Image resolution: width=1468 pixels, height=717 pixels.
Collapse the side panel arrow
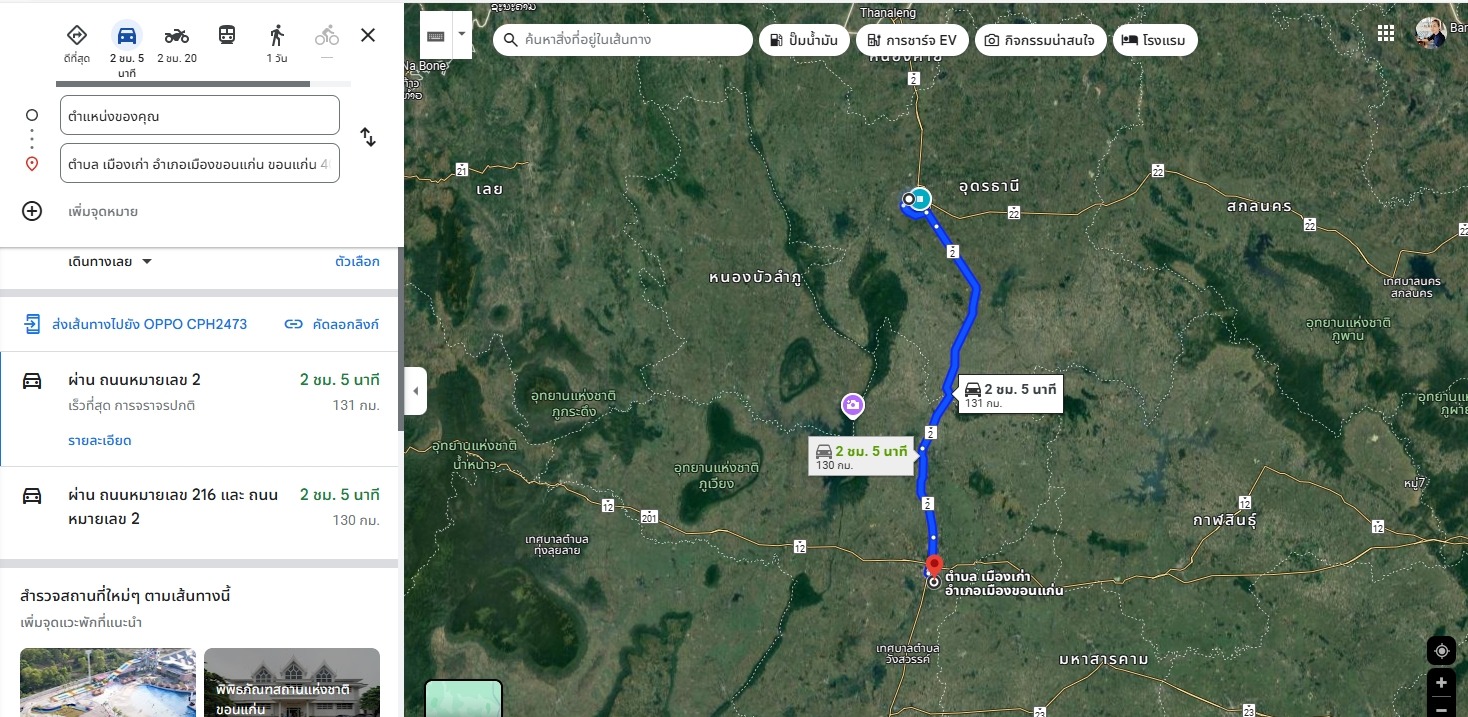click(x=416, y=391)
